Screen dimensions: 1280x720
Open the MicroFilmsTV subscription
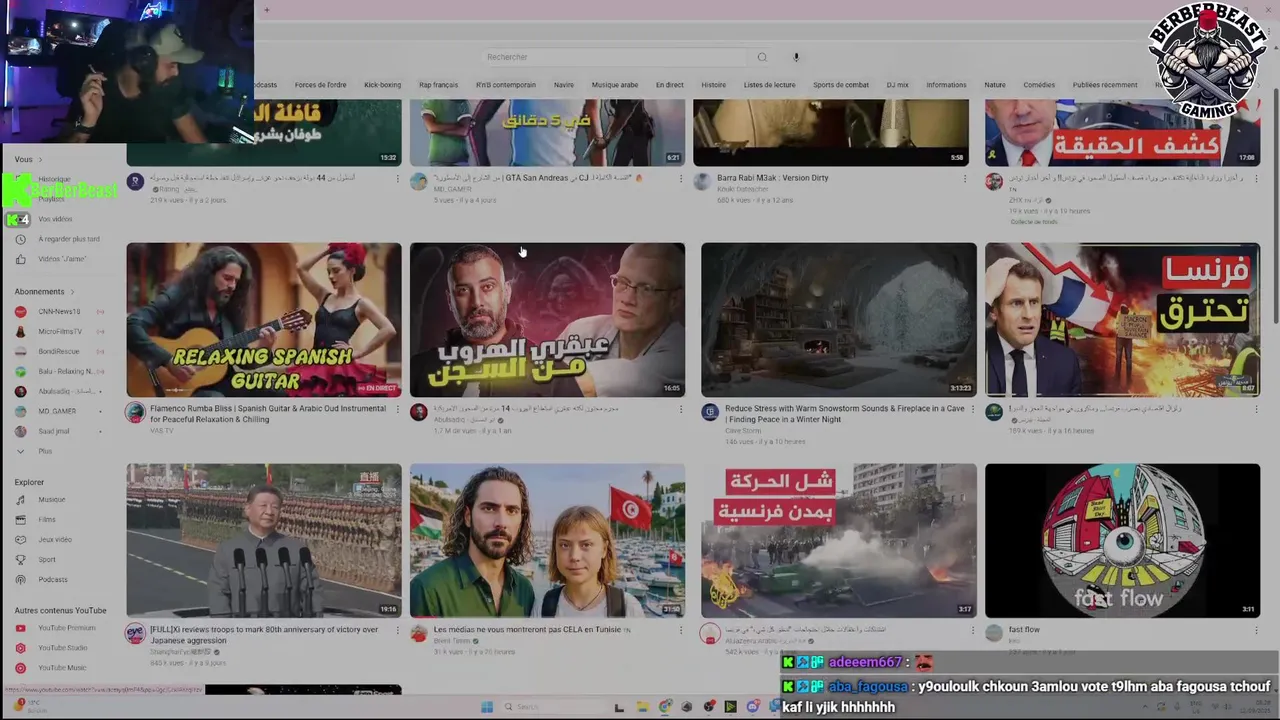(x=60, y=332)
